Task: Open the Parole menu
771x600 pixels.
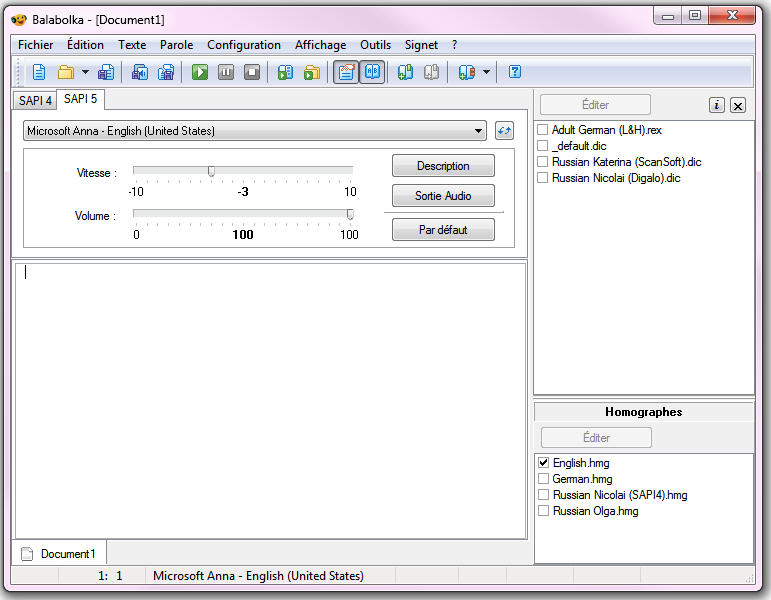Action: [x=176, y=45]
